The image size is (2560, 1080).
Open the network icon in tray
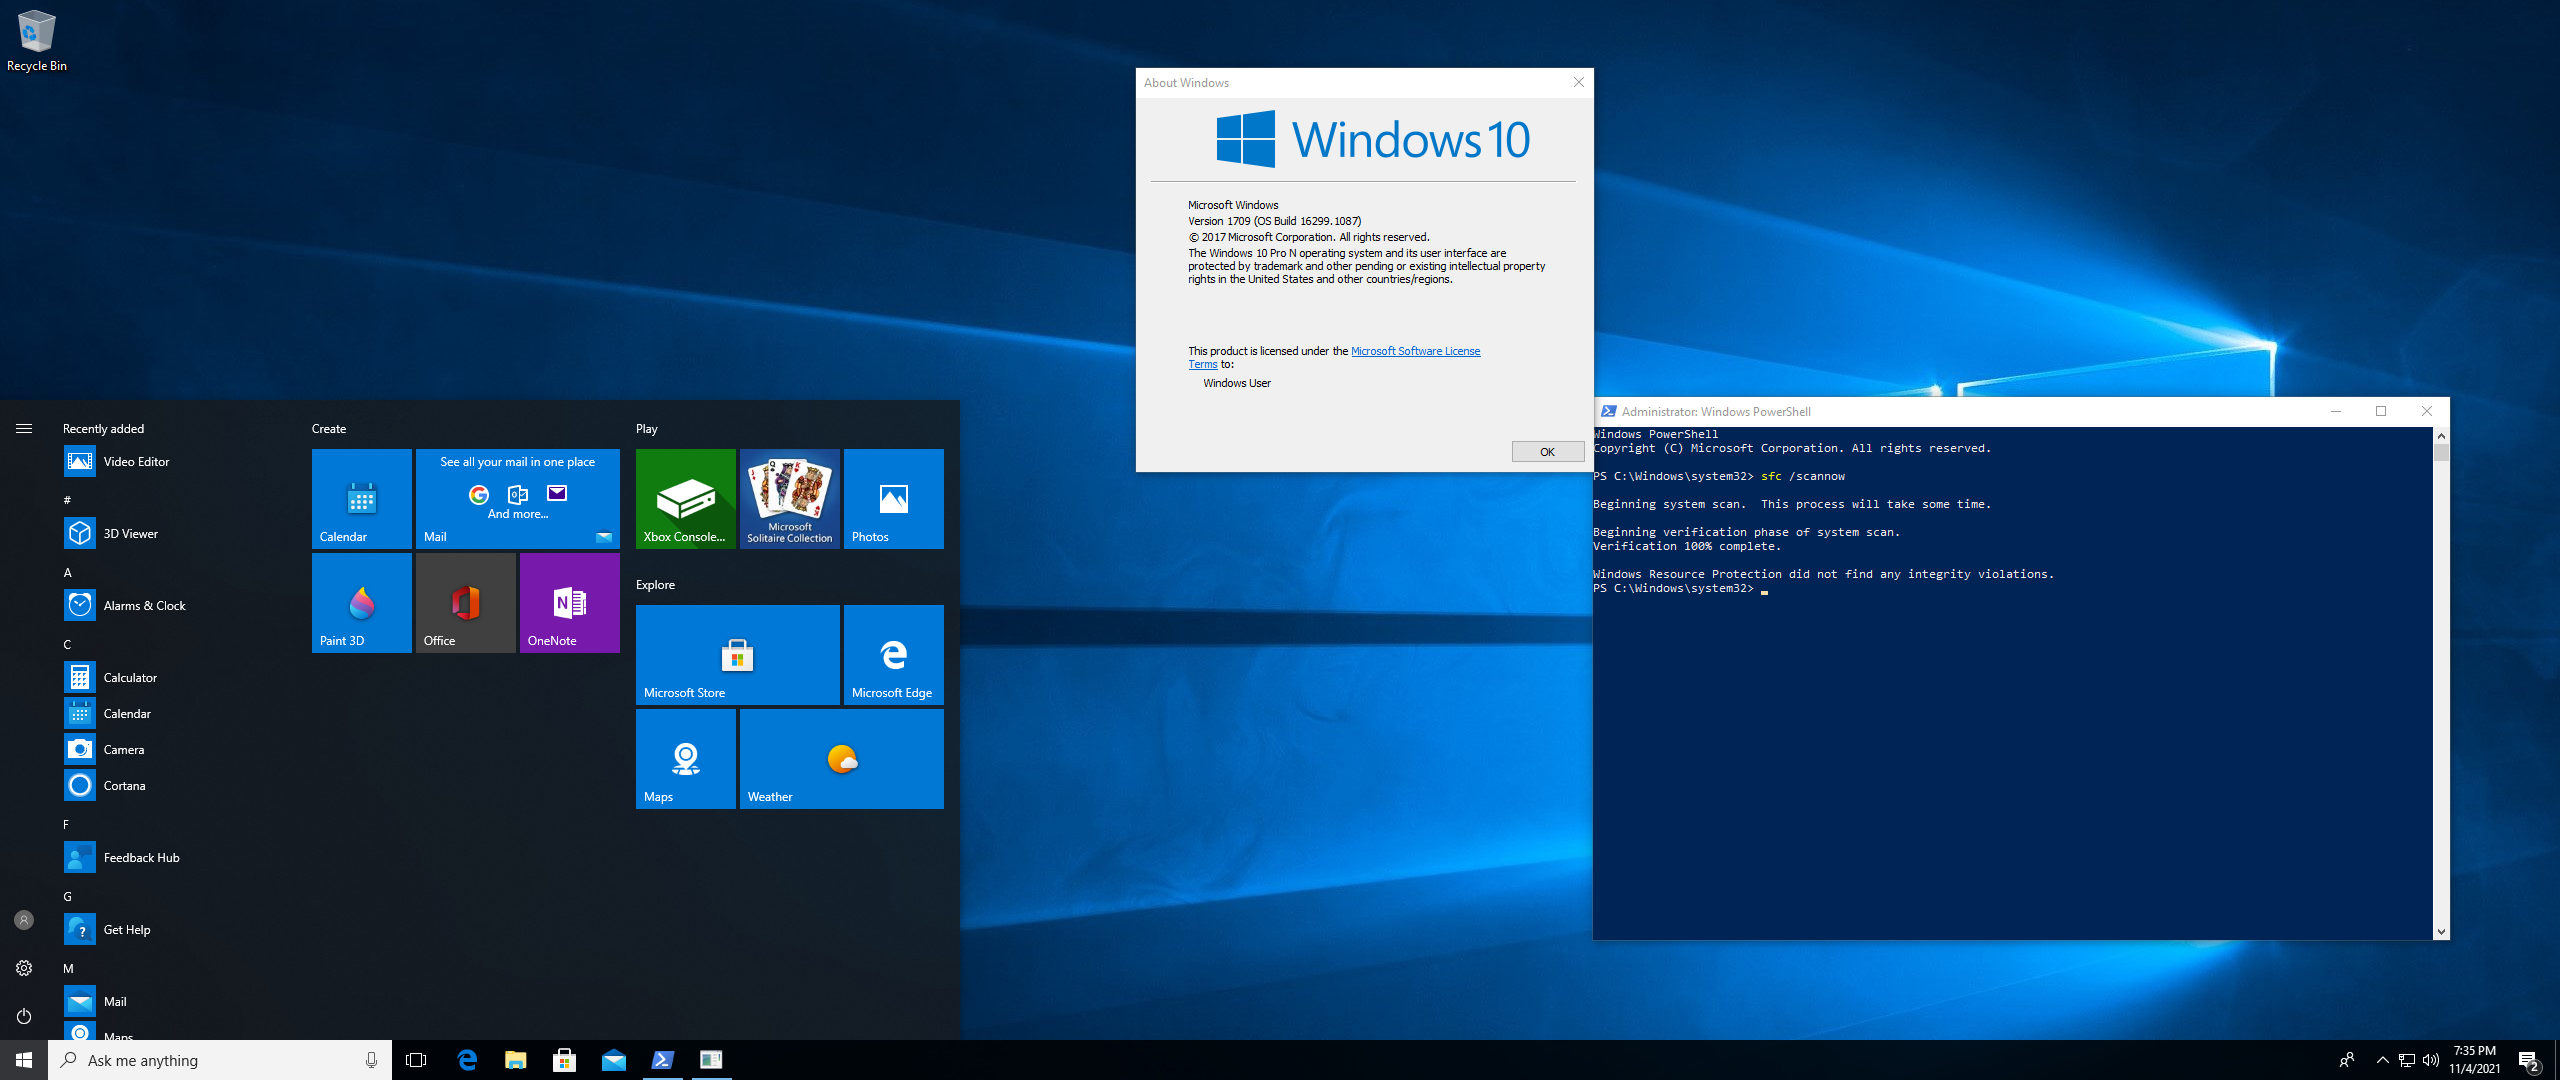click(x=2407, y=1060)
